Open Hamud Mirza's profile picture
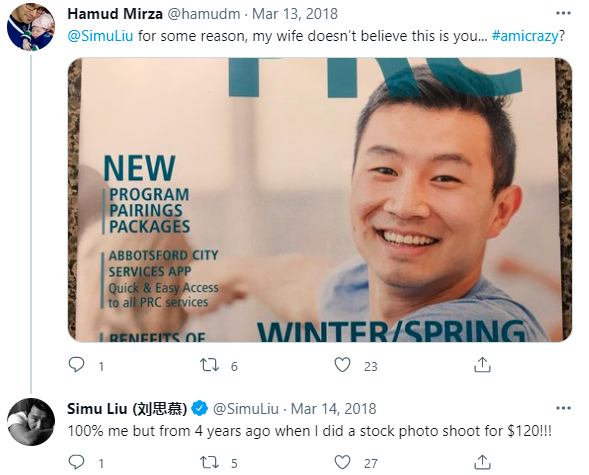Viewport: 589px width, 475px height. click(x=31, y=27)
